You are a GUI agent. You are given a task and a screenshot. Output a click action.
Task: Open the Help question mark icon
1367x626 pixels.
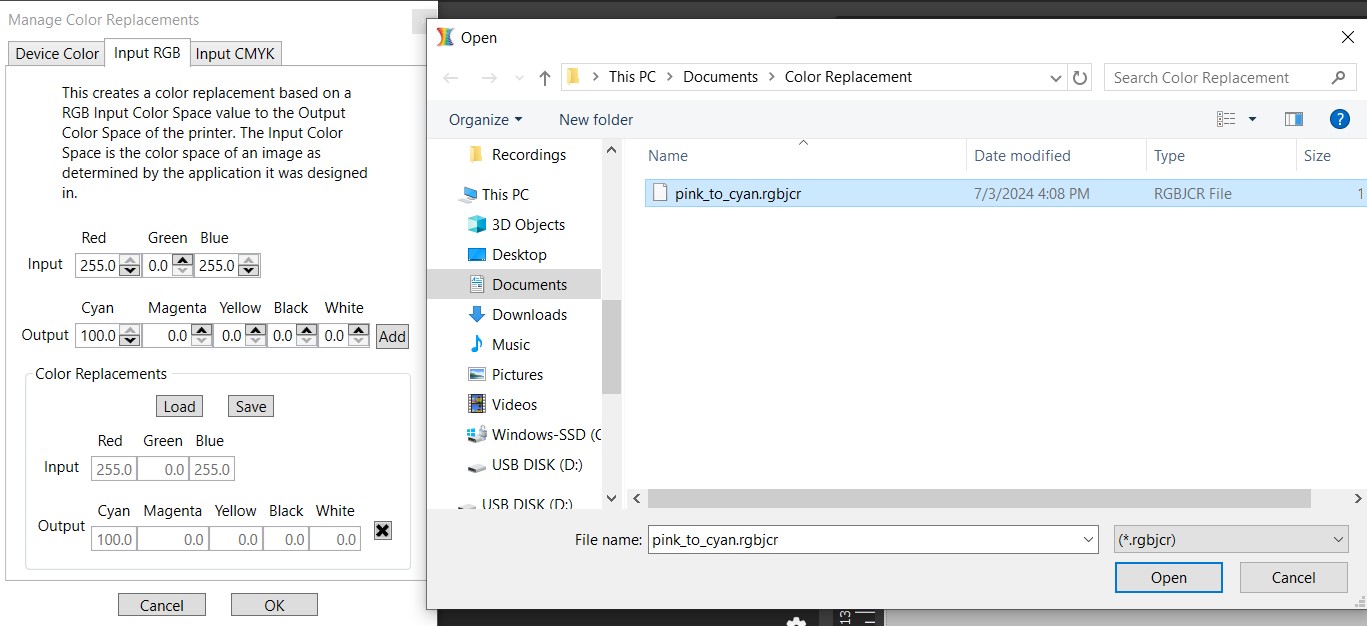pyautogui.click(x=1340, y=119)
